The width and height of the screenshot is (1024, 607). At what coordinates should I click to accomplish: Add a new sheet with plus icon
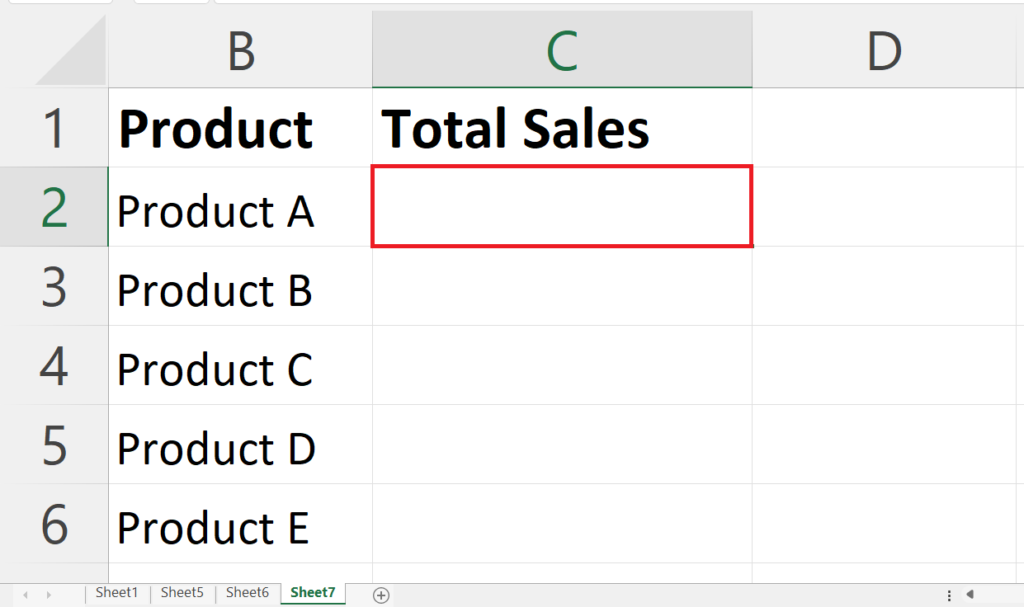[x=381, y=595]
